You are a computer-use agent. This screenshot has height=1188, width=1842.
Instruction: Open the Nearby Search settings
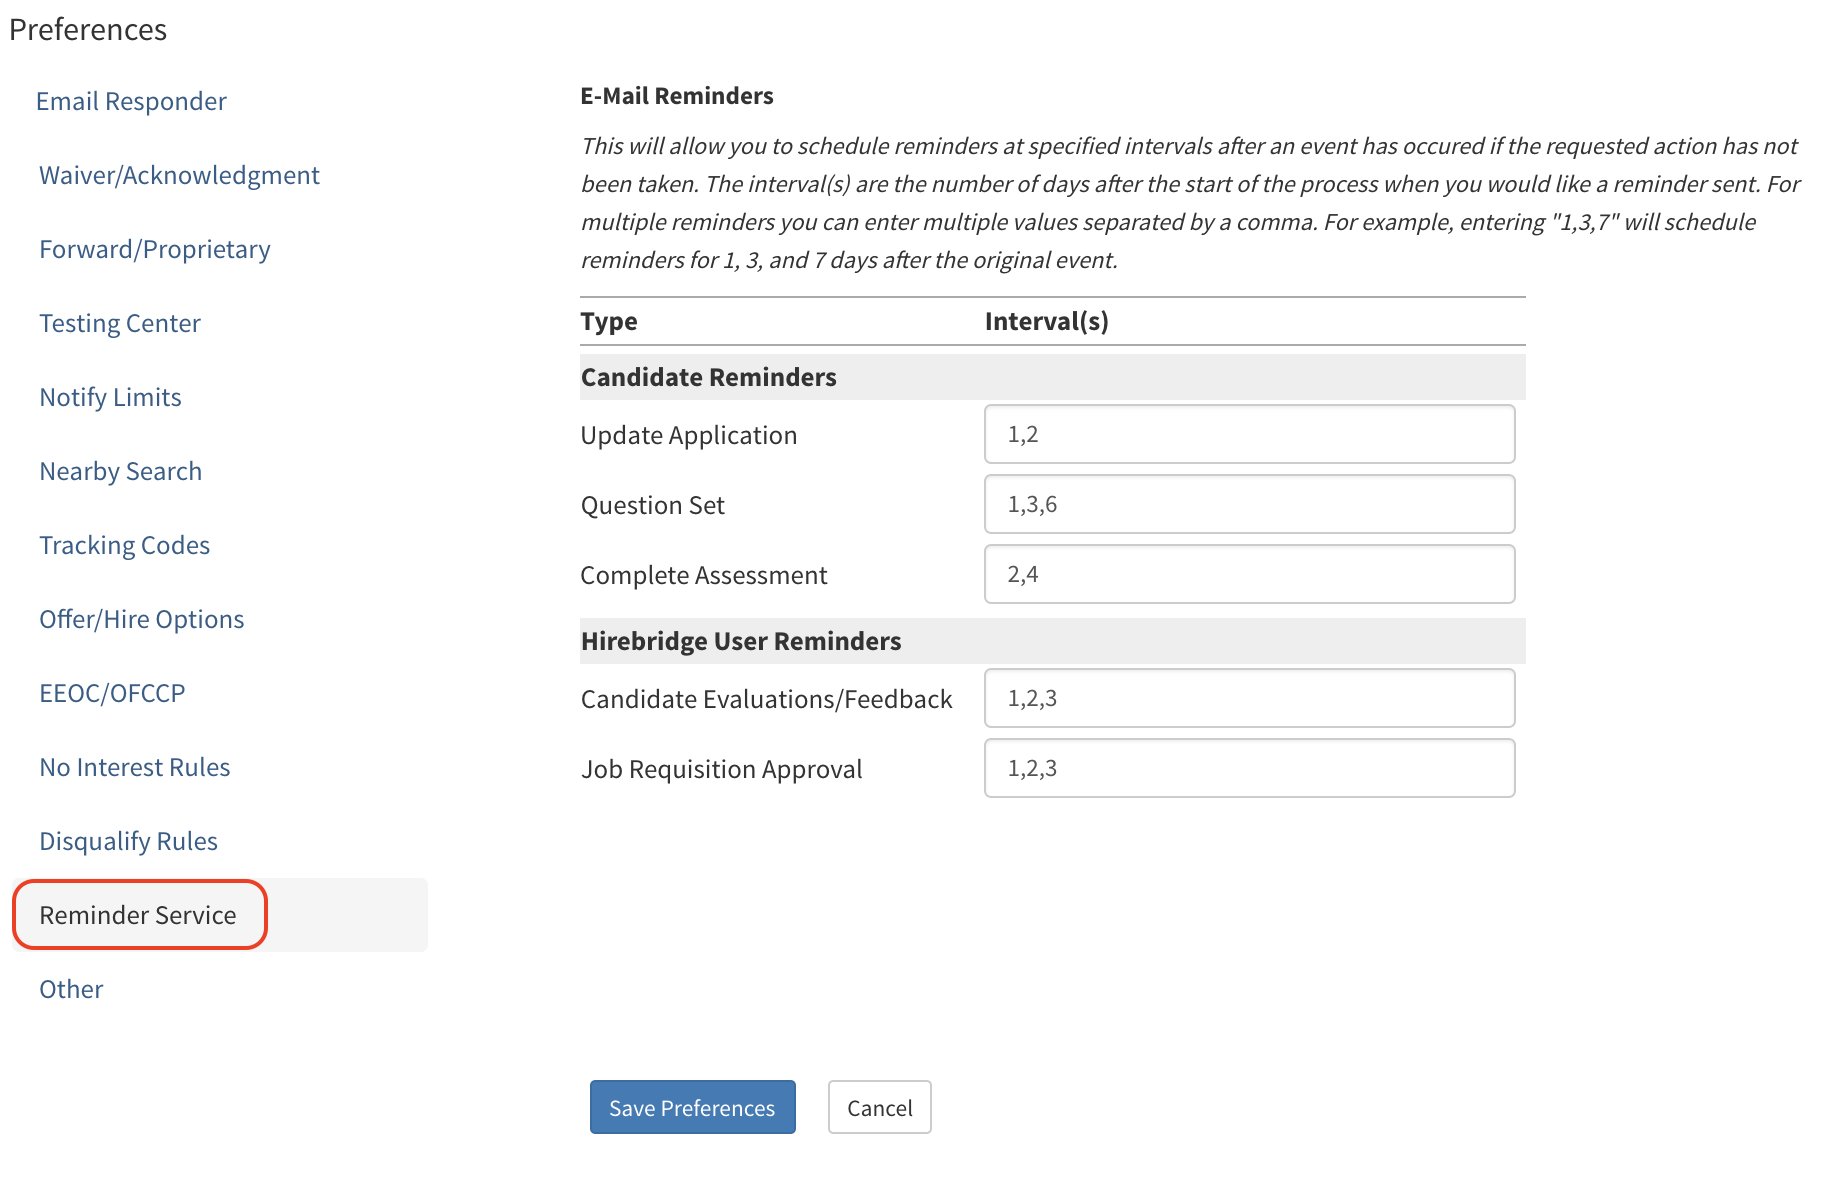(120, 471)
